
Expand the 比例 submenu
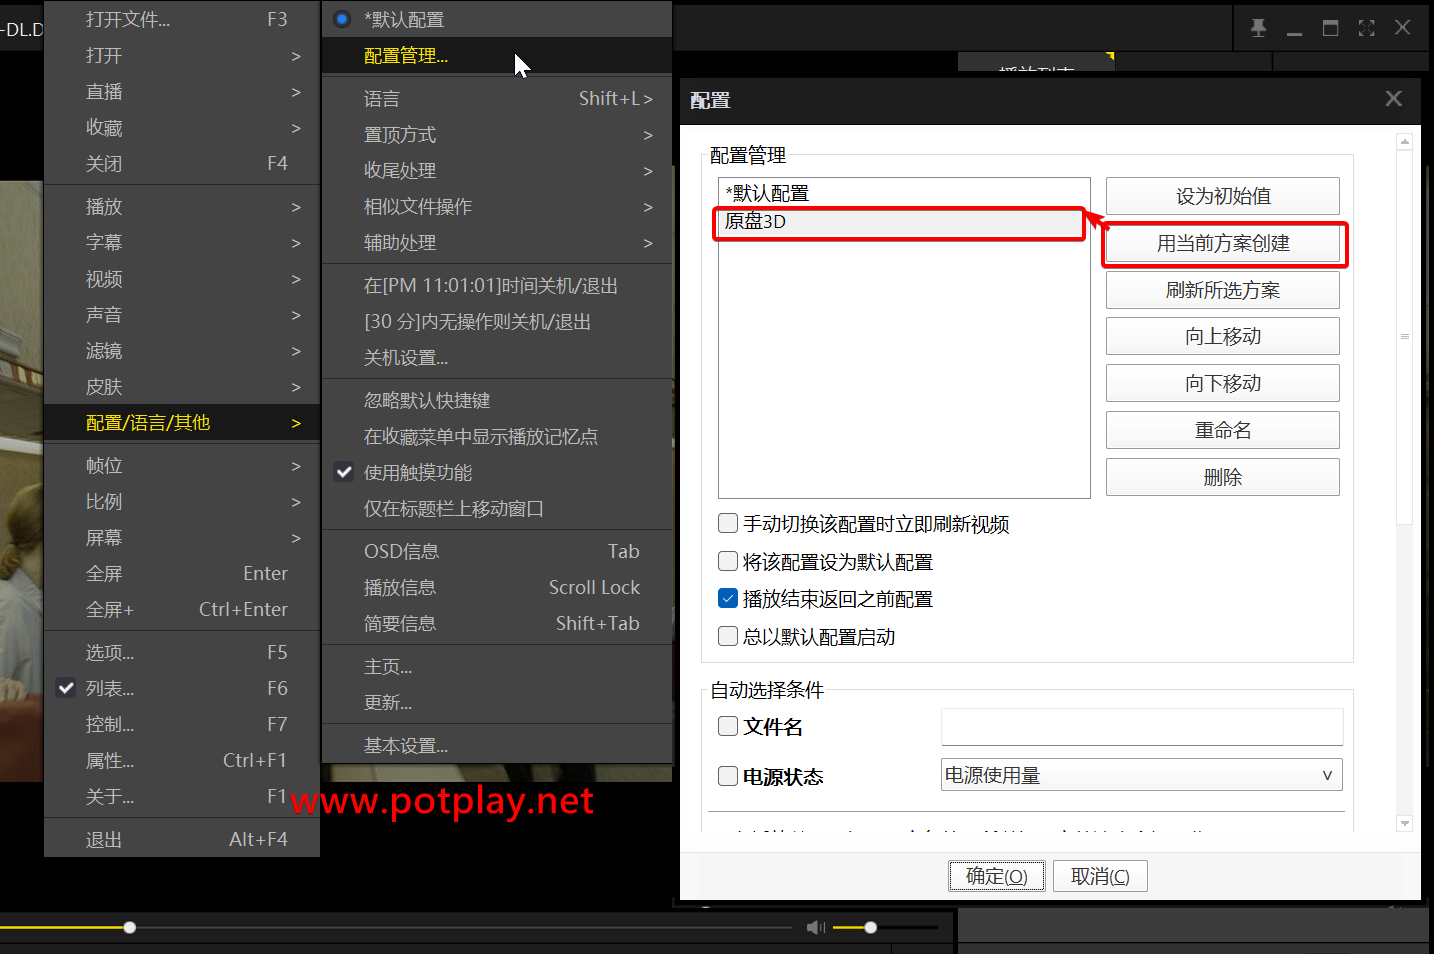tap(182, 502)
